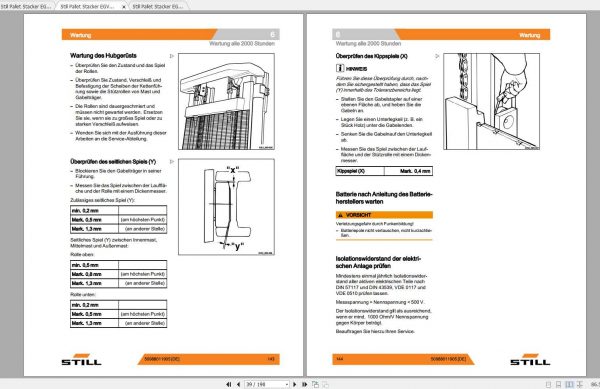Select the active Still Pallet Stacker EGV tab
This screenshot has height=389, width=600.
click(x=88, y=7)
